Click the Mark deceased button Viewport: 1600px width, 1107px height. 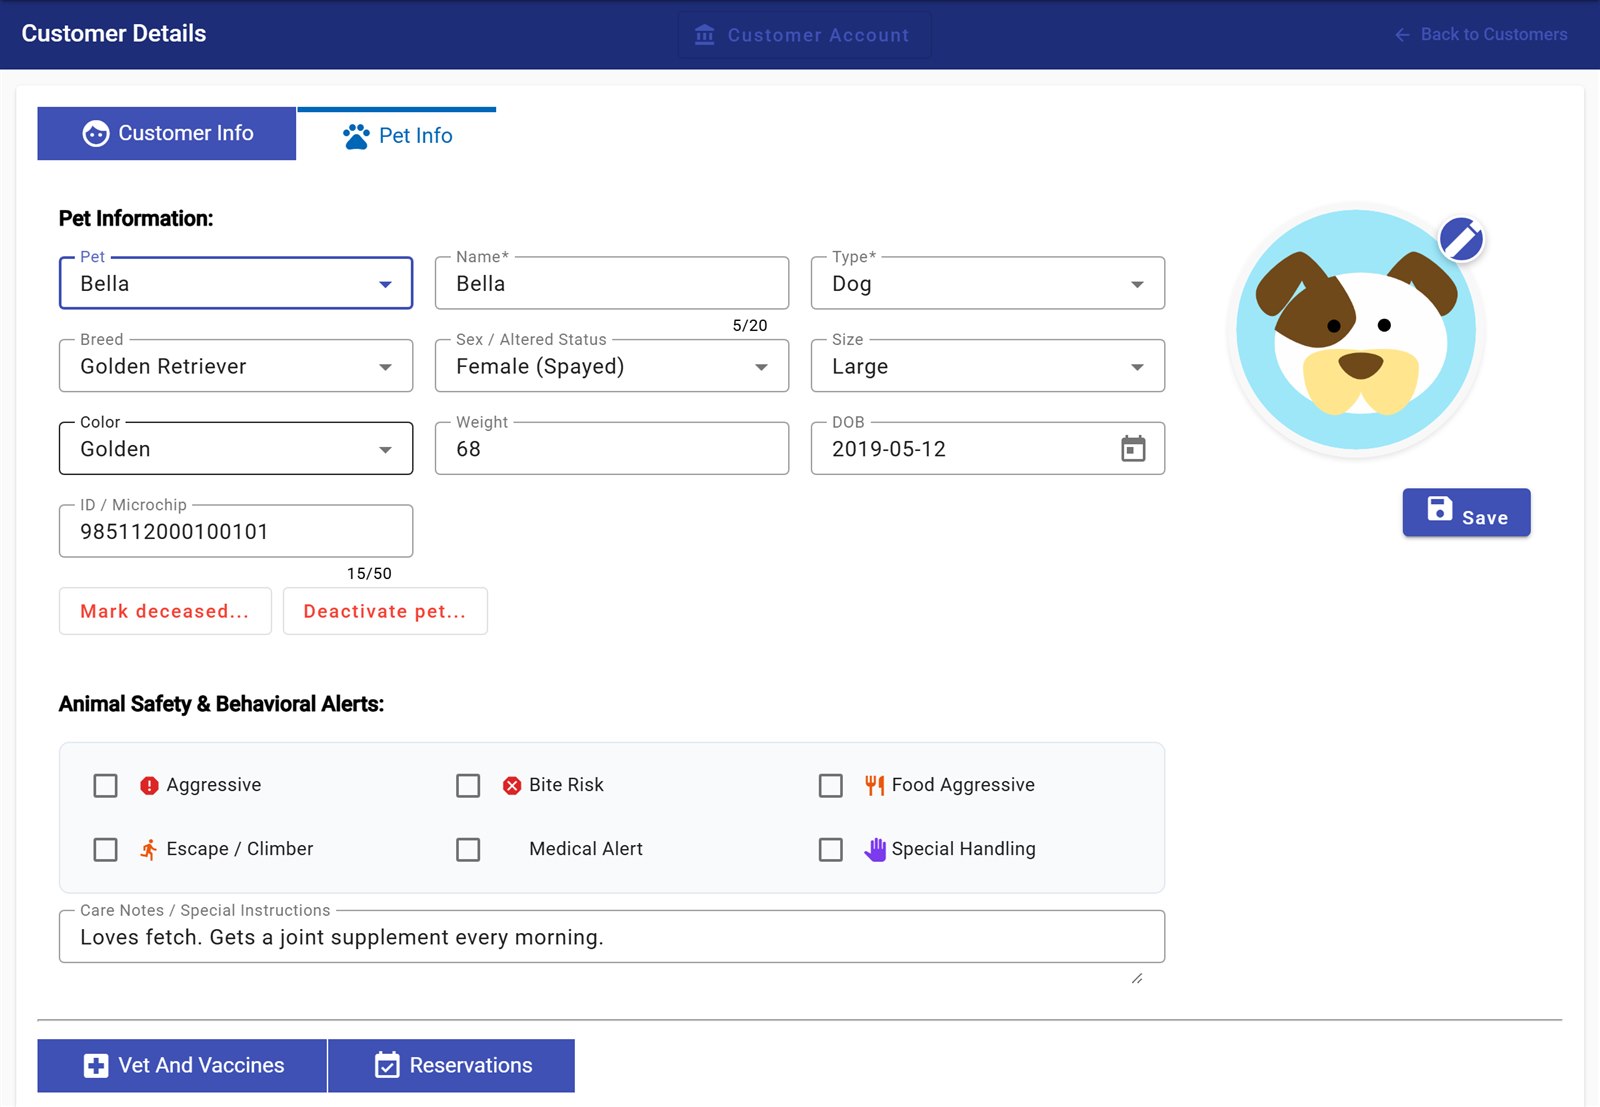[x=165, y=611]
